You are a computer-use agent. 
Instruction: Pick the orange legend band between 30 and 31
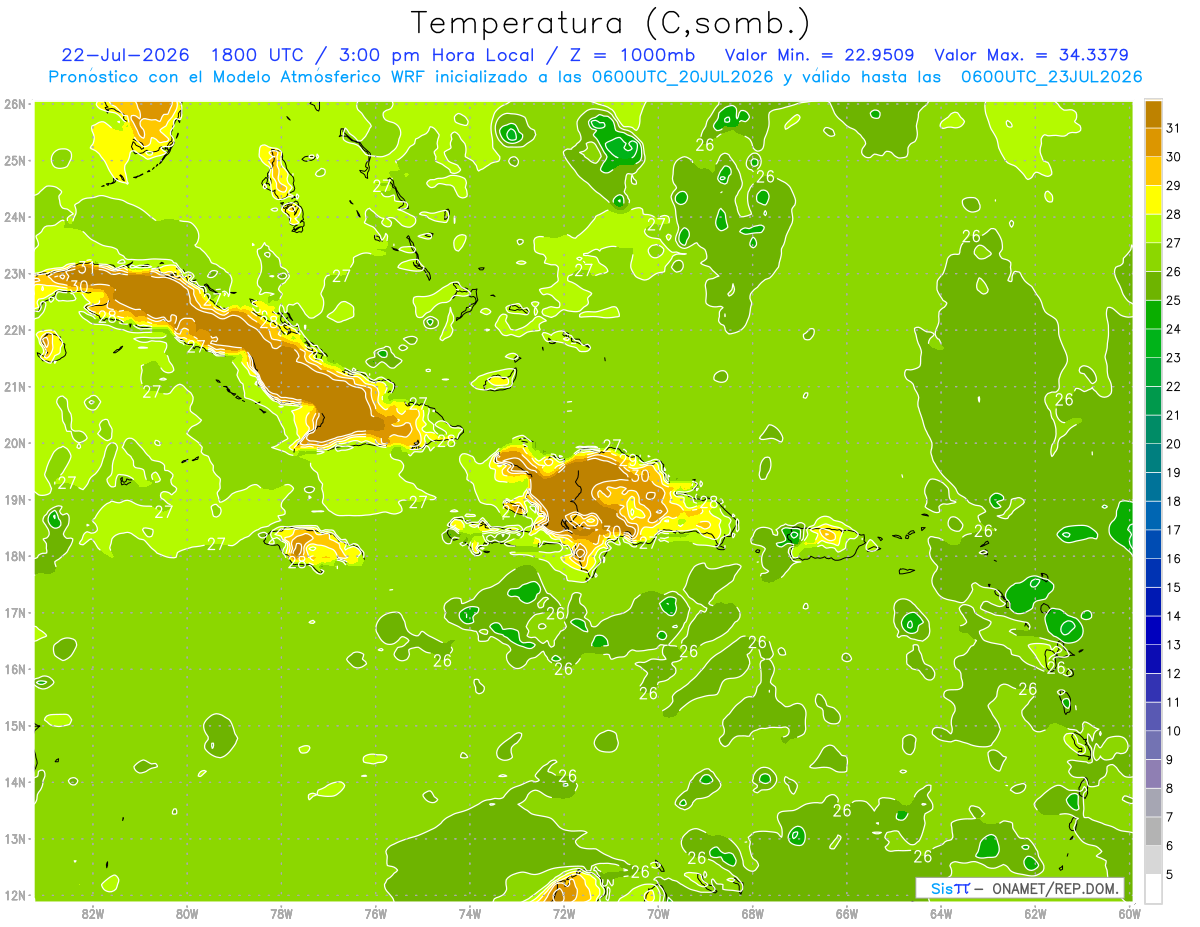tap(1153, 142)
